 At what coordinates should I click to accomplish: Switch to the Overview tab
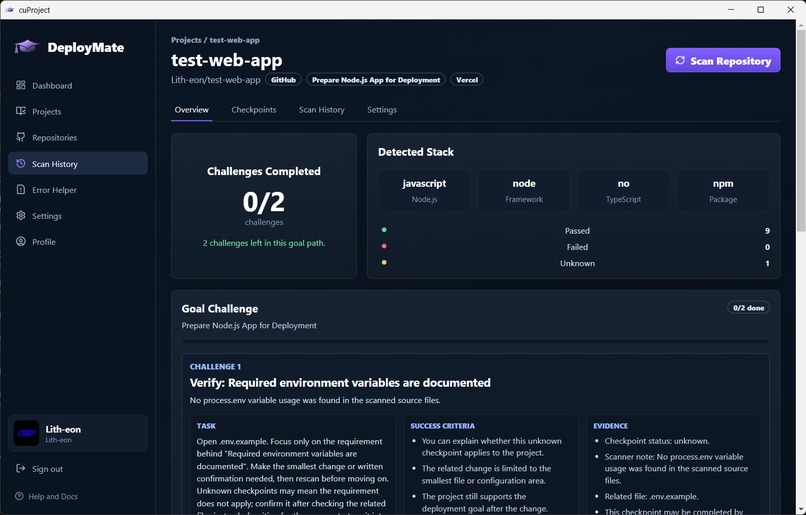pyautogui.click(x=191, y=109)
